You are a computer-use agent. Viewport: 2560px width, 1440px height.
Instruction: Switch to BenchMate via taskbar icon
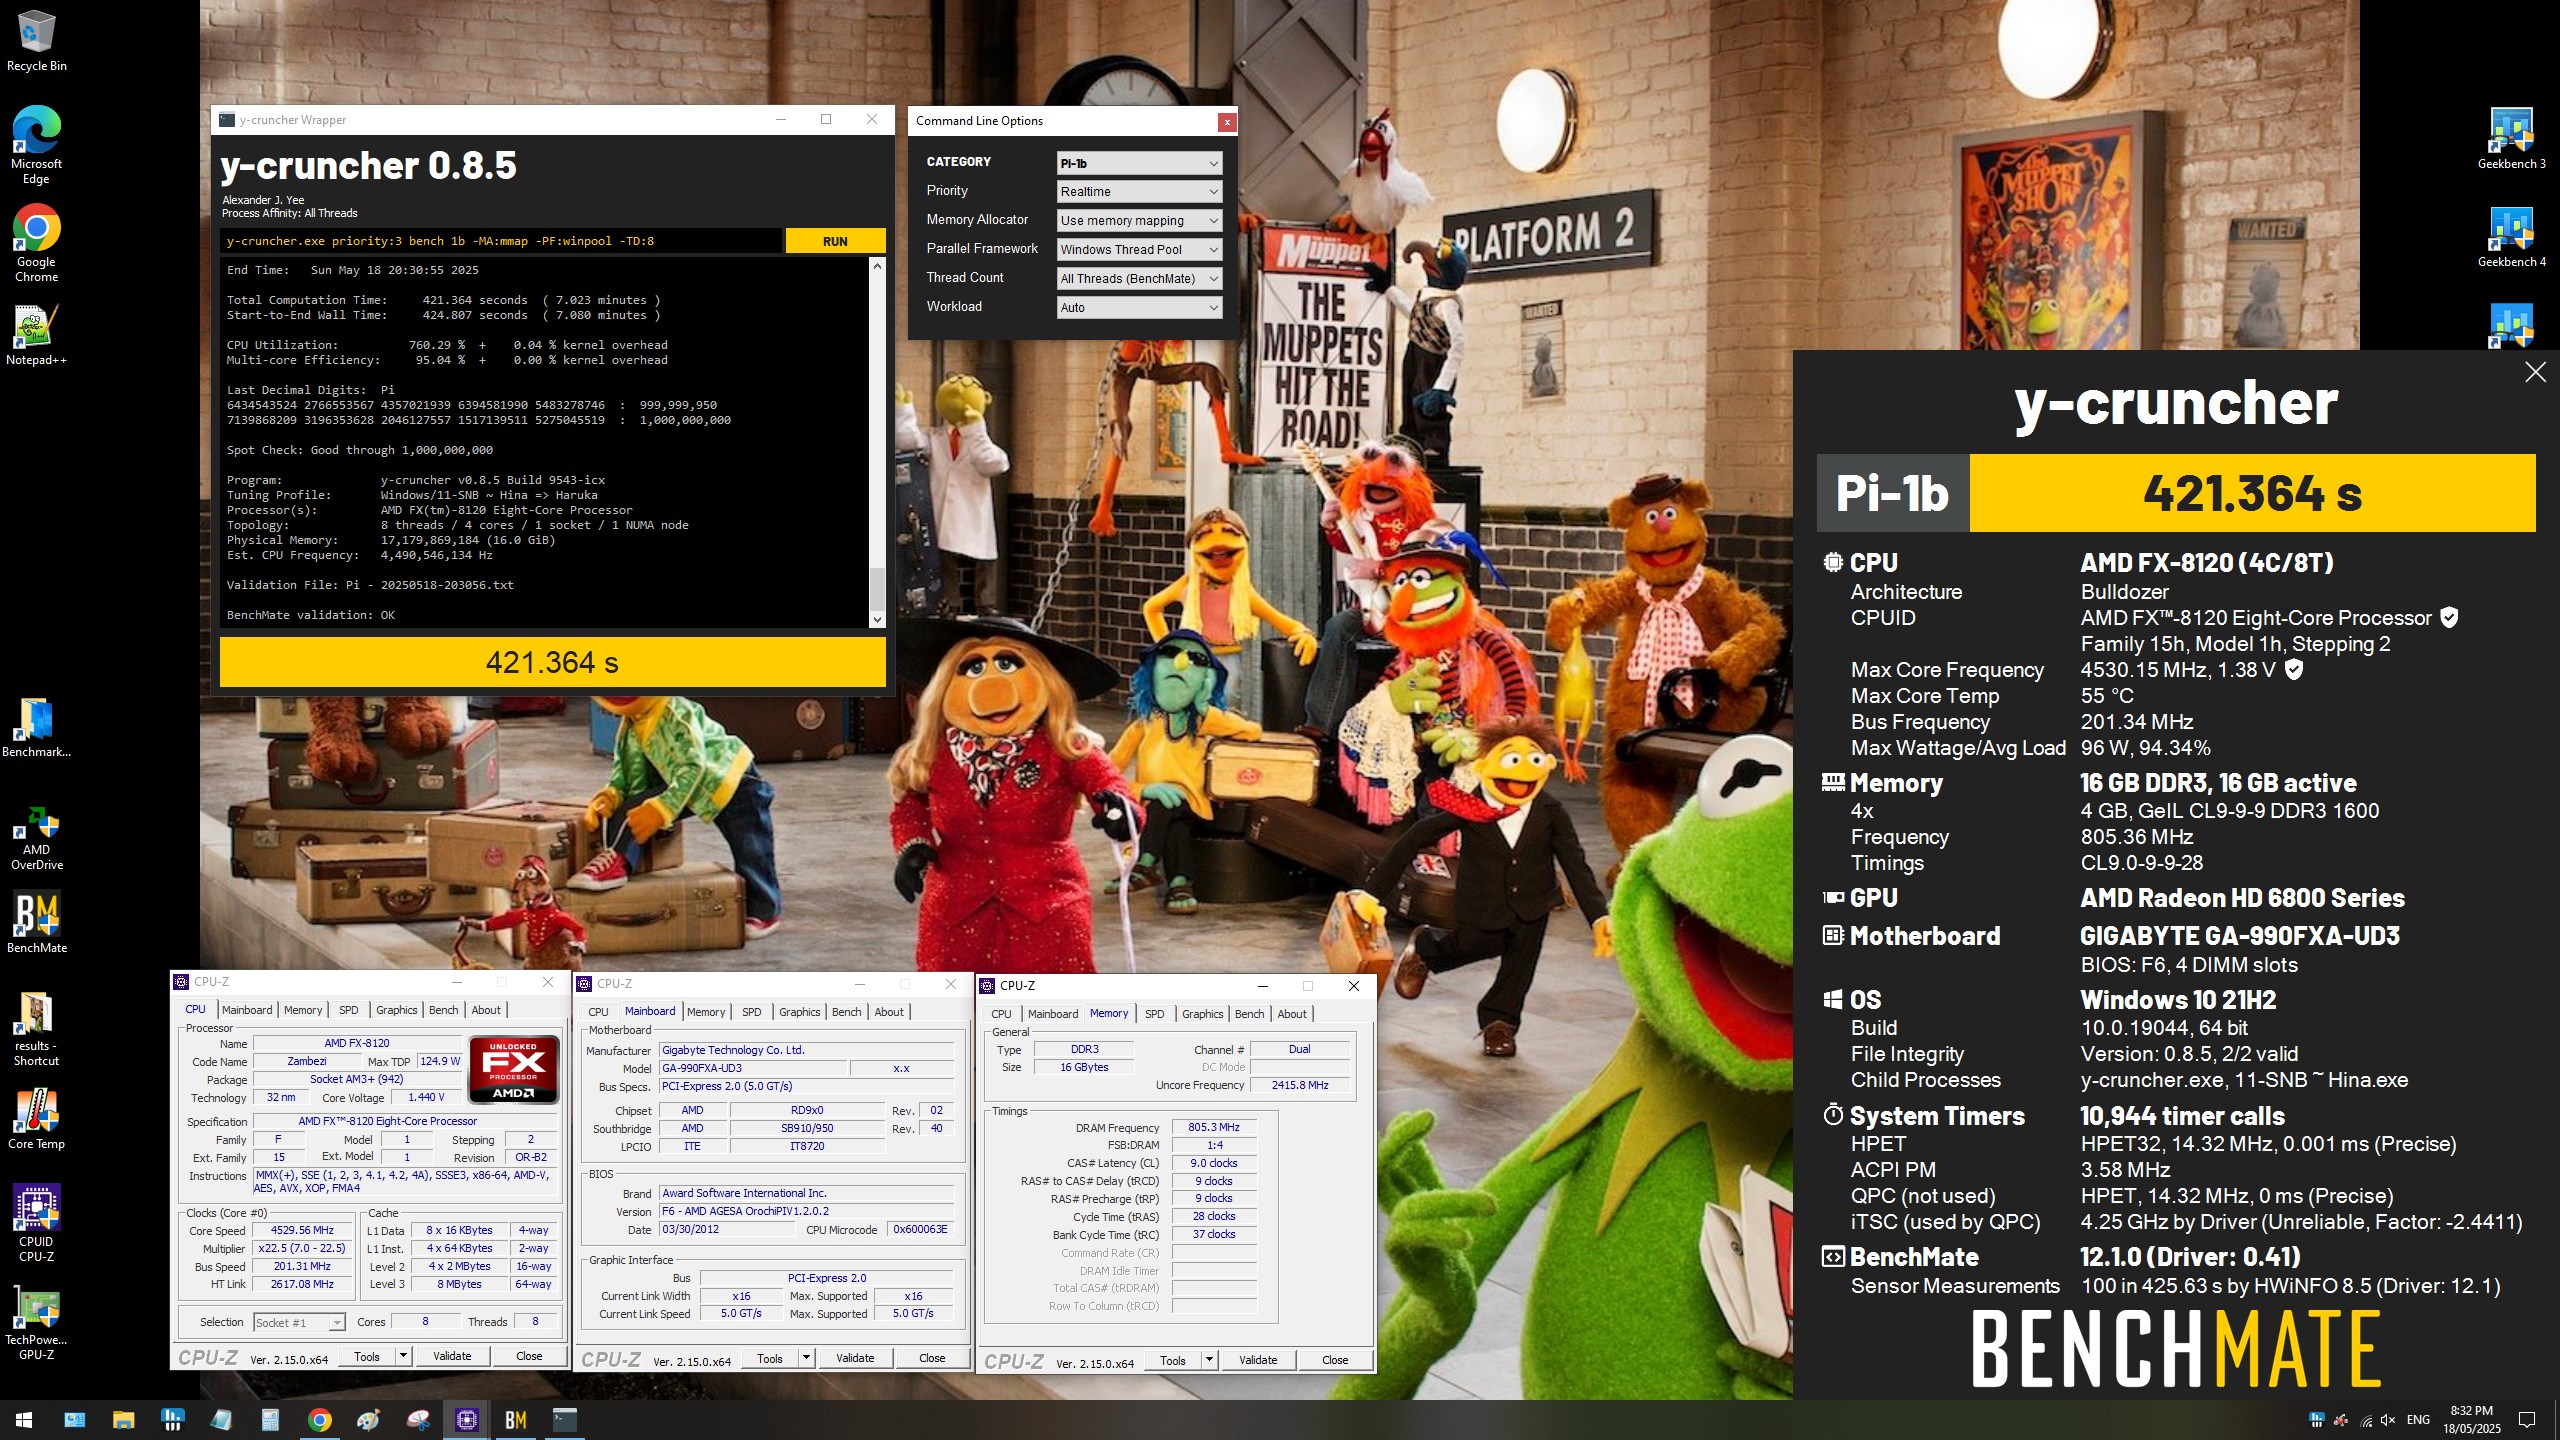click(x=515, y=1420)
